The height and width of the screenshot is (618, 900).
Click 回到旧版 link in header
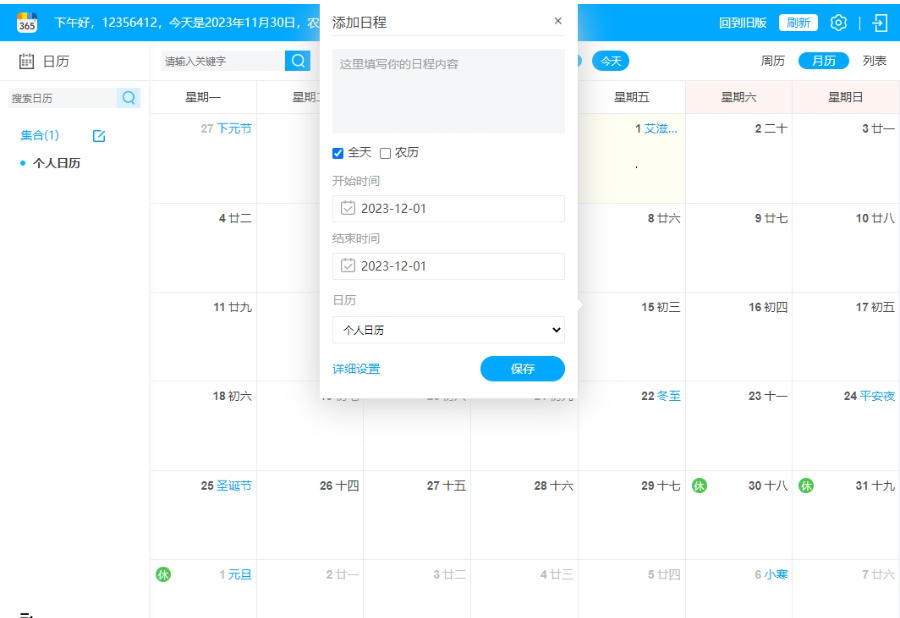point(742,22)
